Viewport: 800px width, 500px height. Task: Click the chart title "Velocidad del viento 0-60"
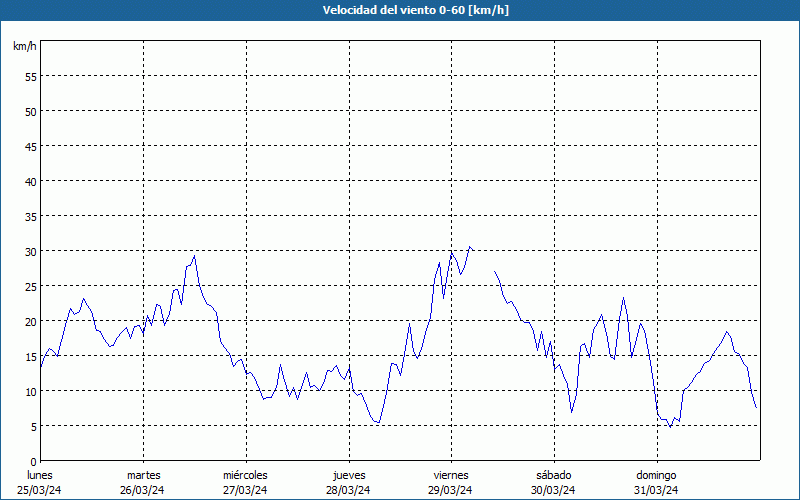[x=400, y=10]
